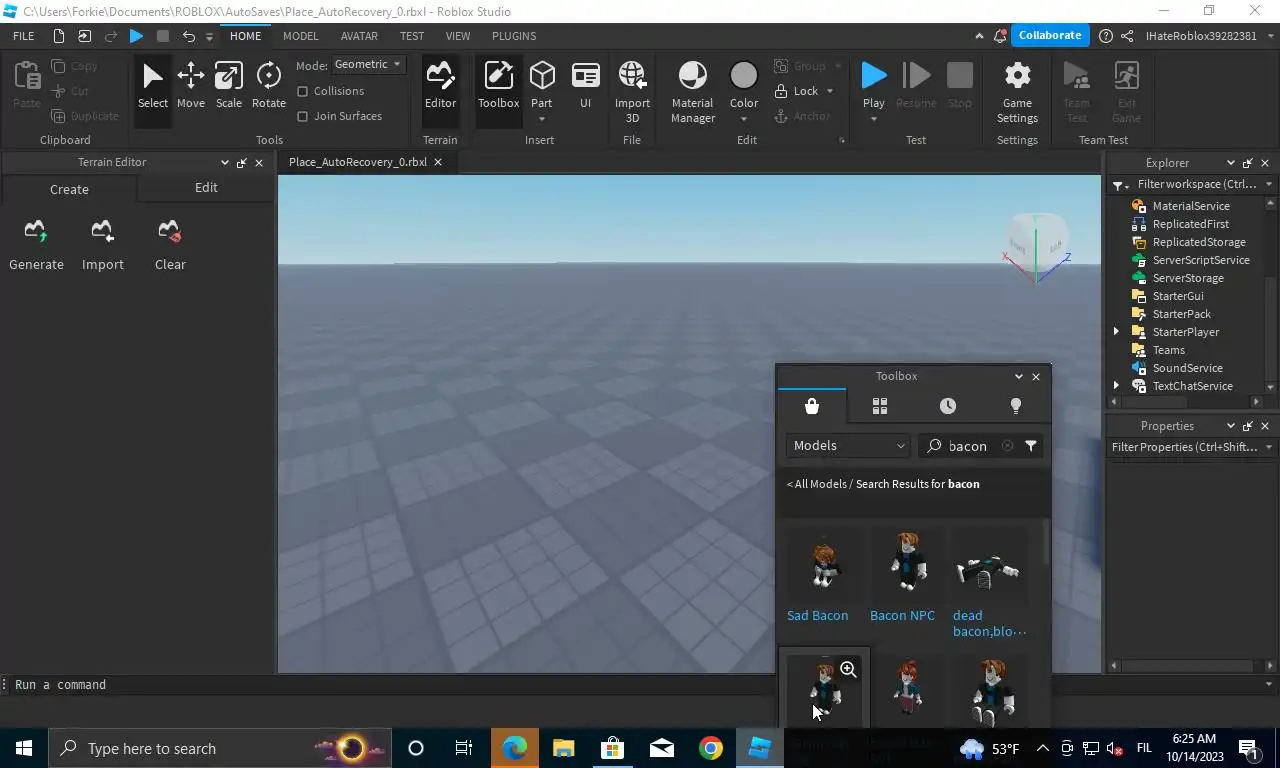The height and width of the screenshot is (768, 1280).
Task: Switch to the MODEL ribbon tab
Action: [300, 36]
